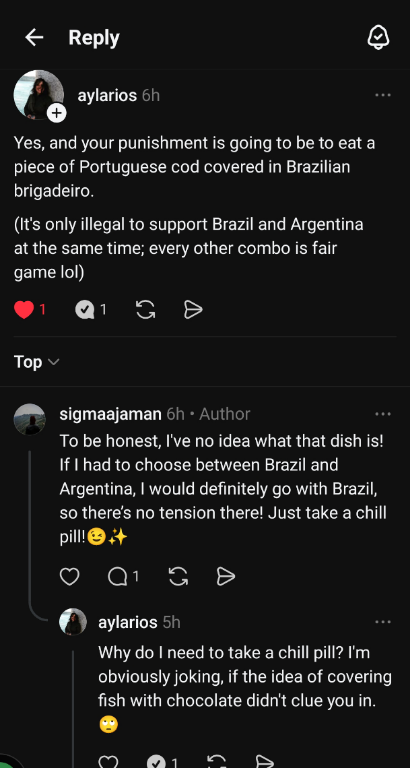
Task: Open three-dot menu on aylarios's 5h reply
Action: click(383, 622)
